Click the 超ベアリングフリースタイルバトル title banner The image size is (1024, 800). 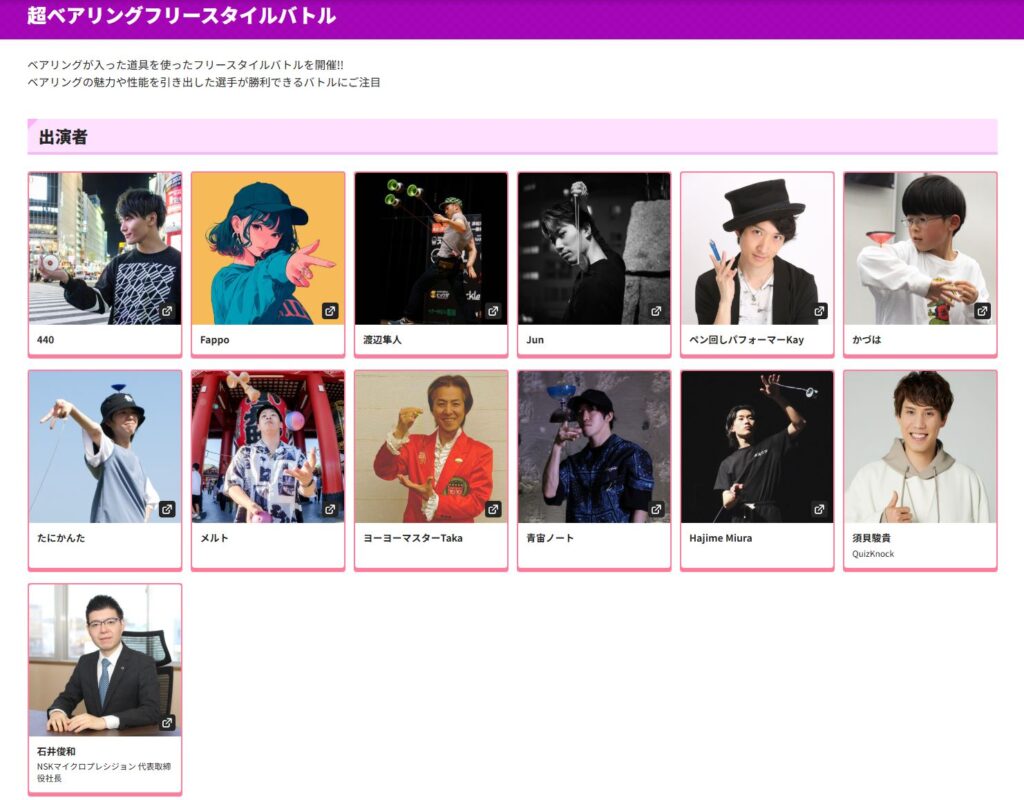(x=182, y=17)
